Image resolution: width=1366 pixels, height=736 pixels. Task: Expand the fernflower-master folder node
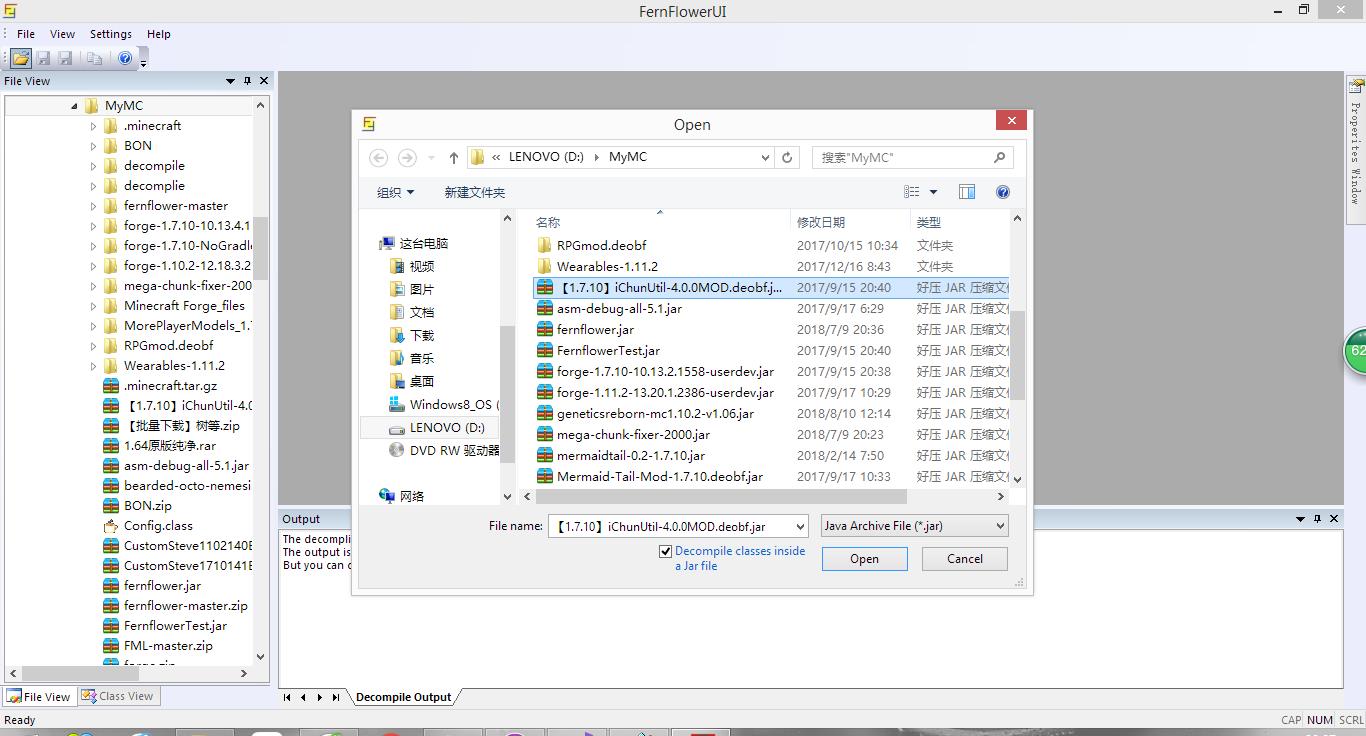94,206
